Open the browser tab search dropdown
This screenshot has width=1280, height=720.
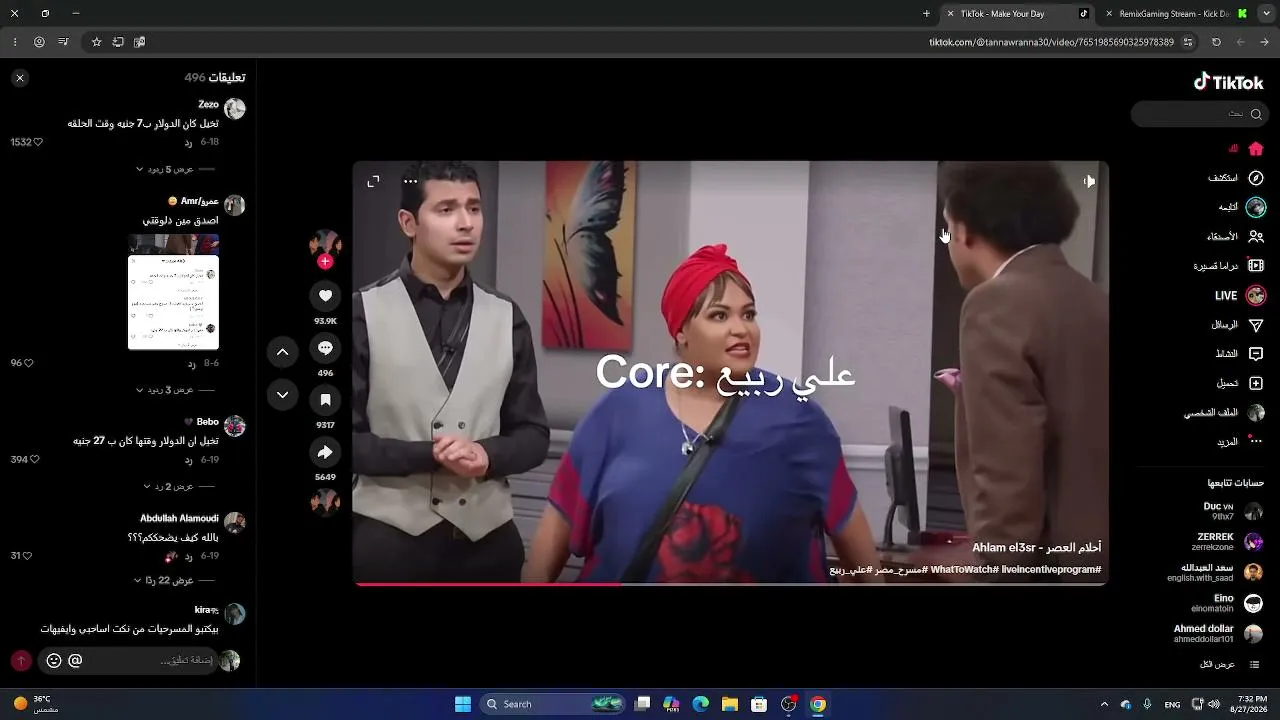(1265, 14)
